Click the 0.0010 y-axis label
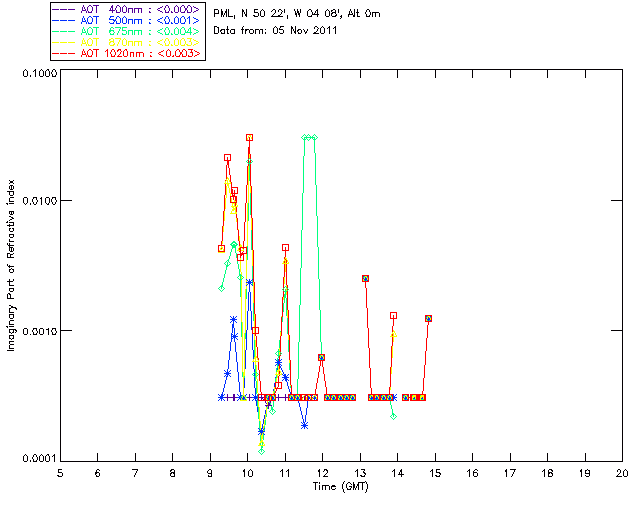Screen dimensions: 640x512 coord(39,331)
